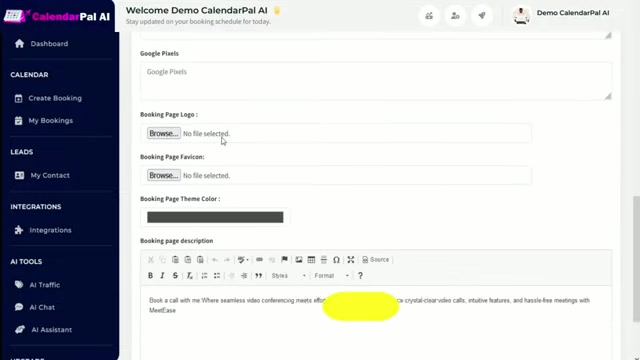This screenshot has height=360, width=640.
Task: Toggle strikethrough formatting
Action: (x=175, y=276)
